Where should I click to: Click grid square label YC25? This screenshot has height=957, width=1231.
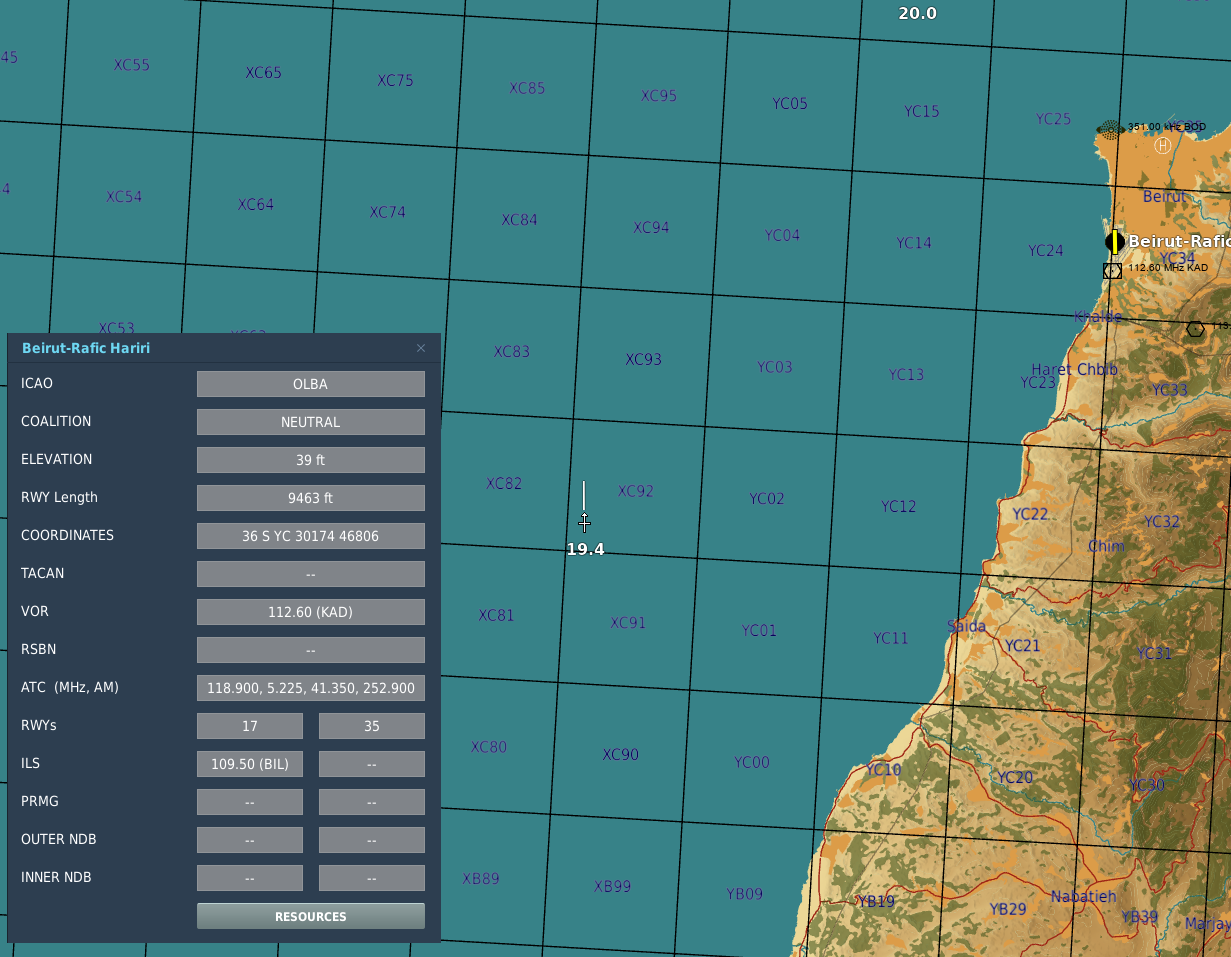tap(1054, 118)
